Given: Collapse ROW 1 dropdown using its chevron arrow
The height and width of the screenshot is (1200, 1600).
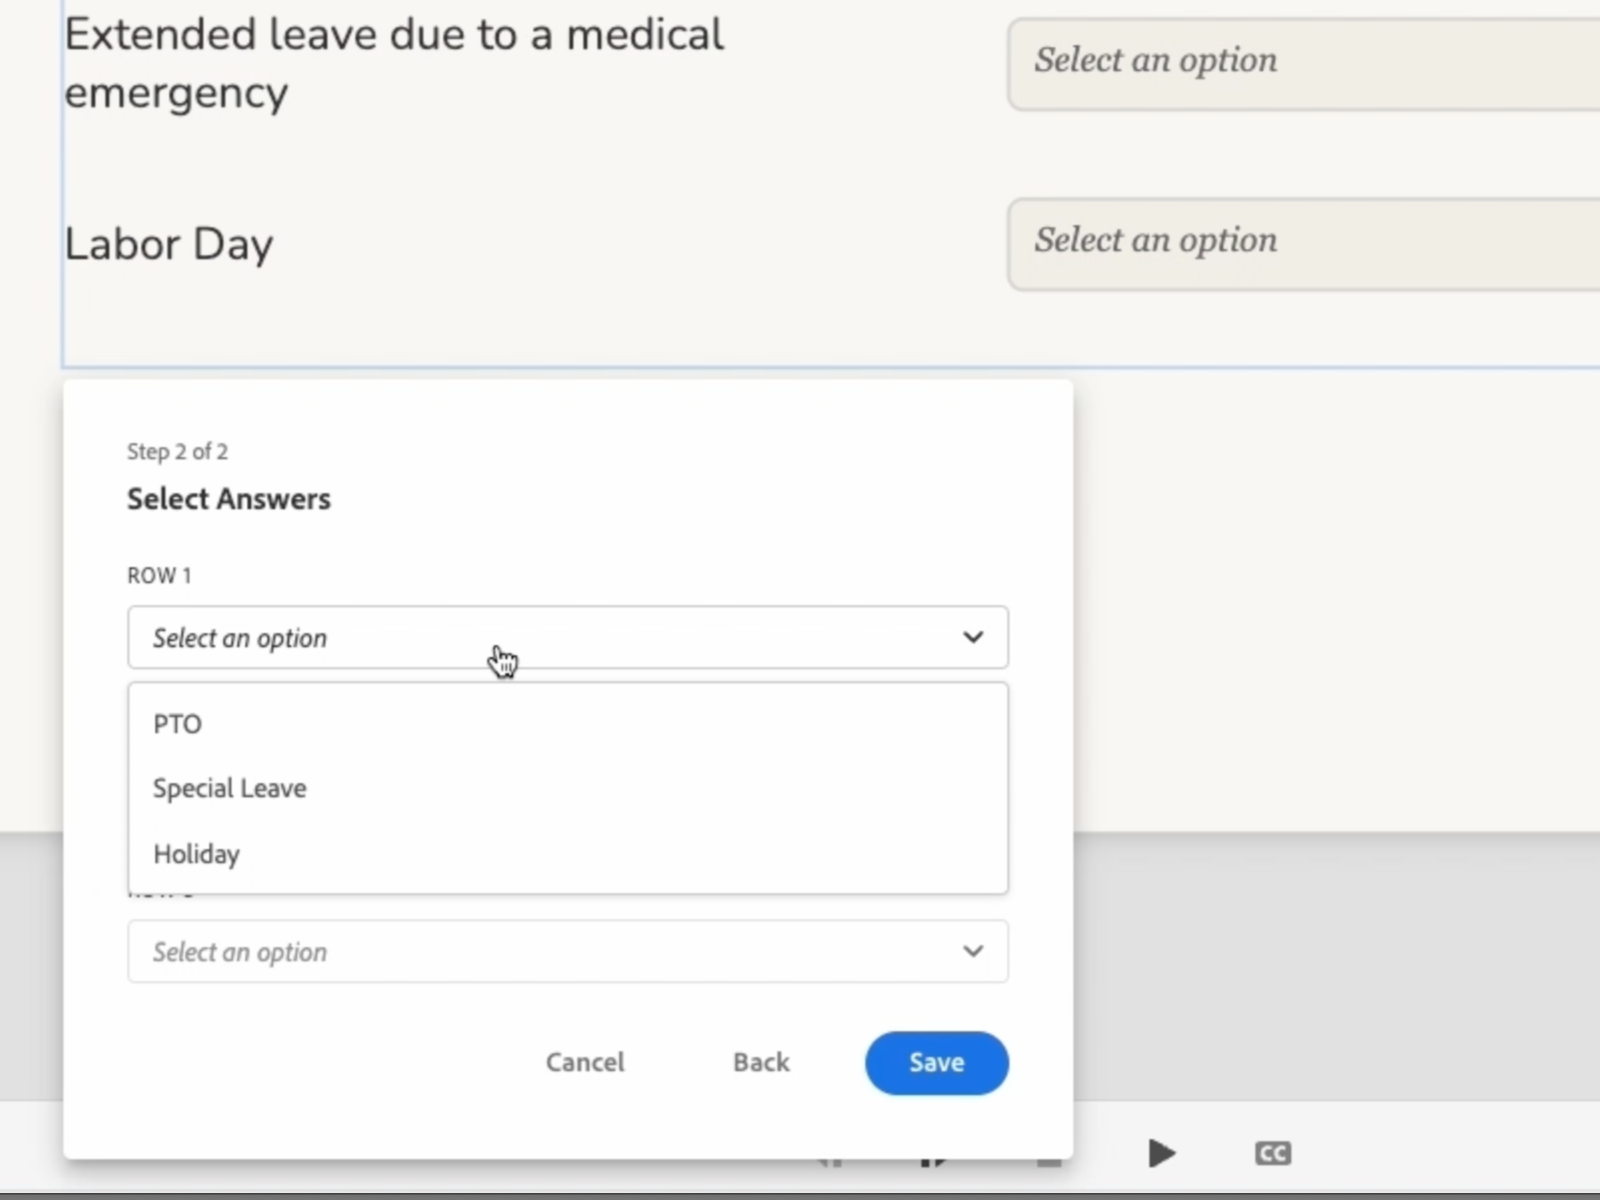Looking at the screenshot, I should (972, 637).
